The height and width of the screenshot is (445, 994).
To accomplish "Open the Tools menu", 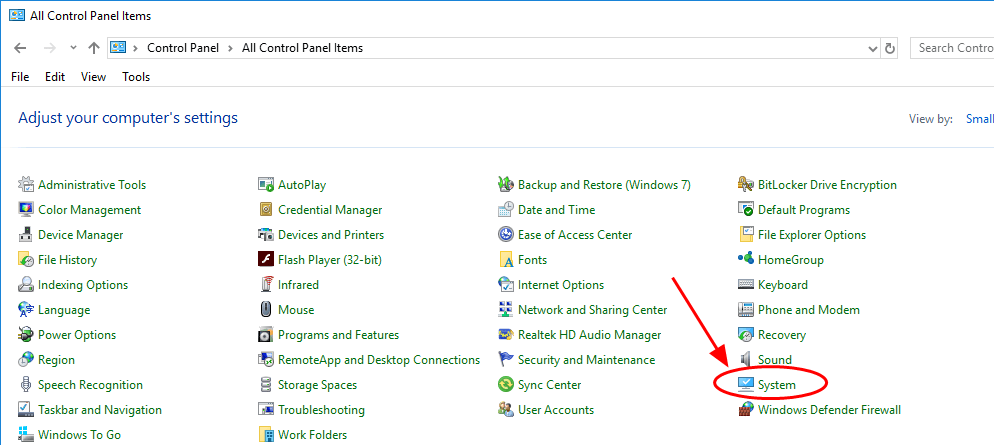I will 136,77.
